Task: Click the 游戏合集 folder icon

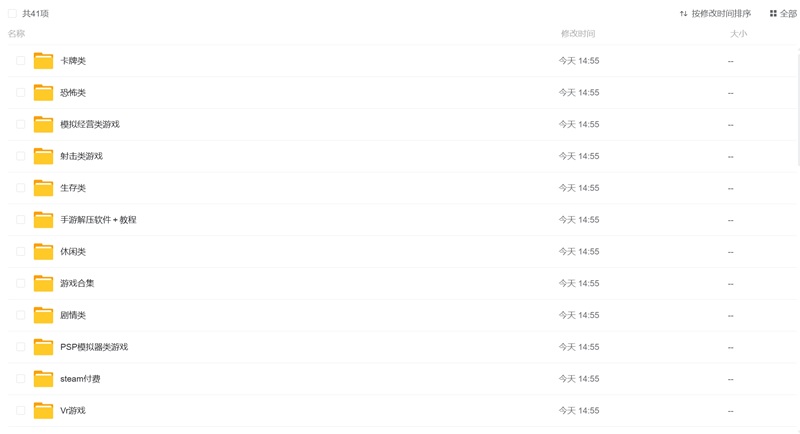Action: pyautogui.click(x=43, y=283)
